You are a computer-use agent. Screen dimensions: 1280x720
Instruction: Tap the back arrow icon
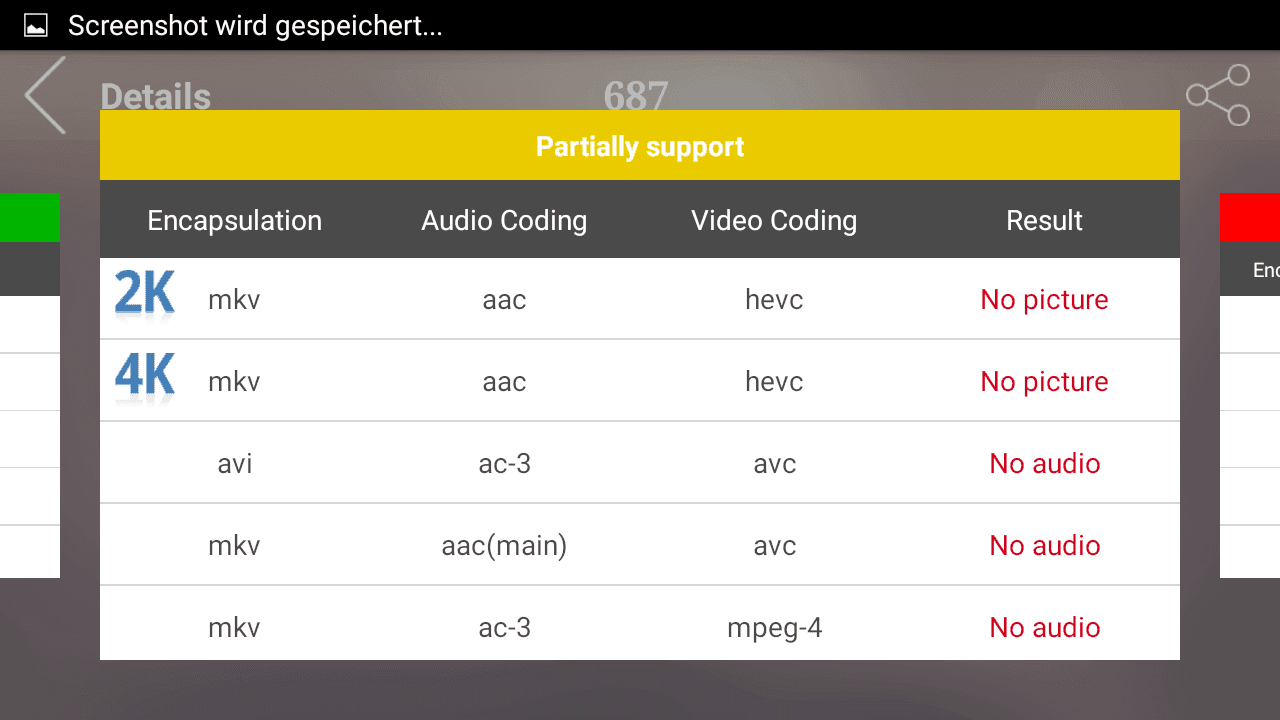click(45, 95)
